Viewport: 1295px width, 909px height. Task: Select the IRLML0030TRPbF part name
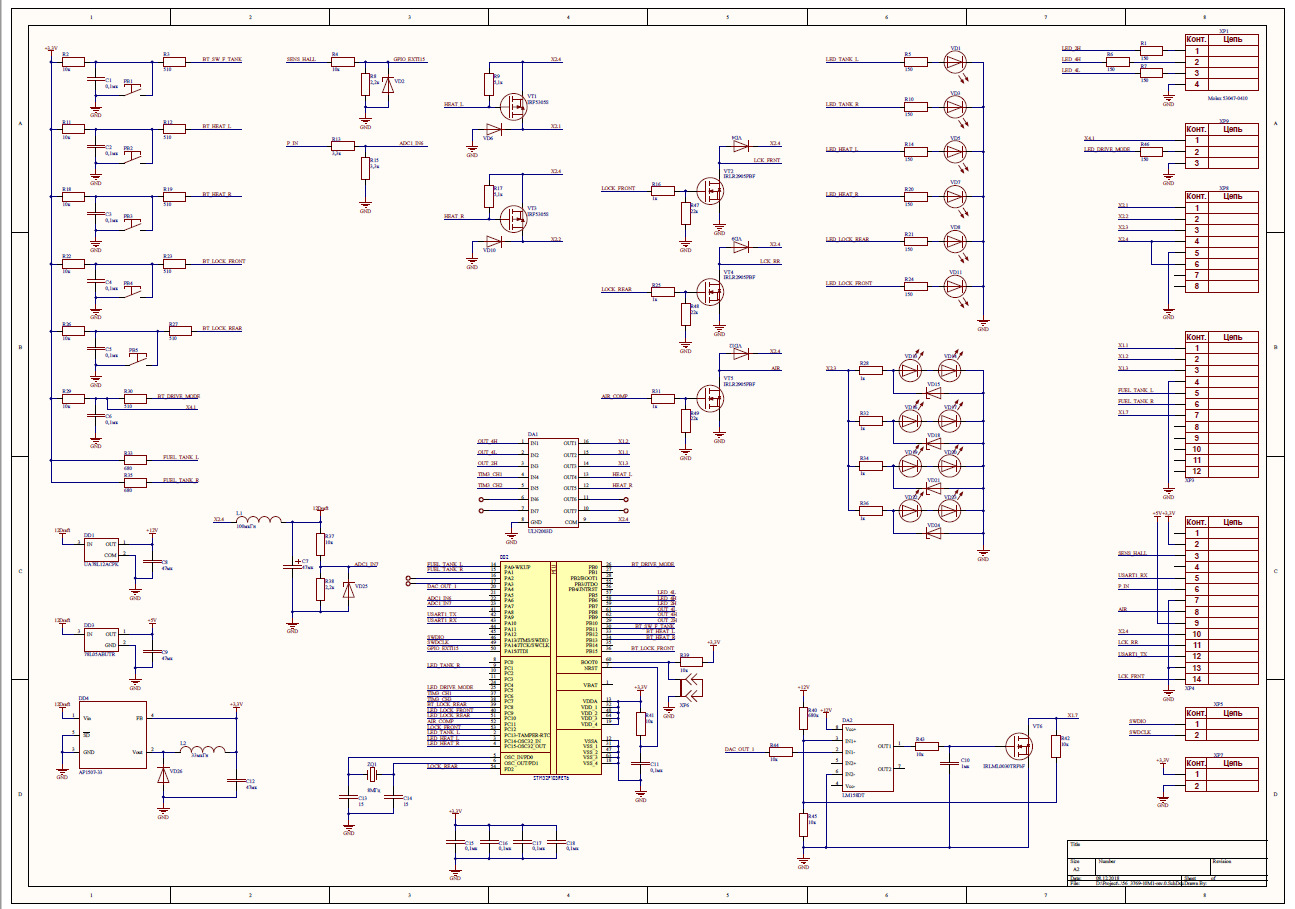point(1004,765)
